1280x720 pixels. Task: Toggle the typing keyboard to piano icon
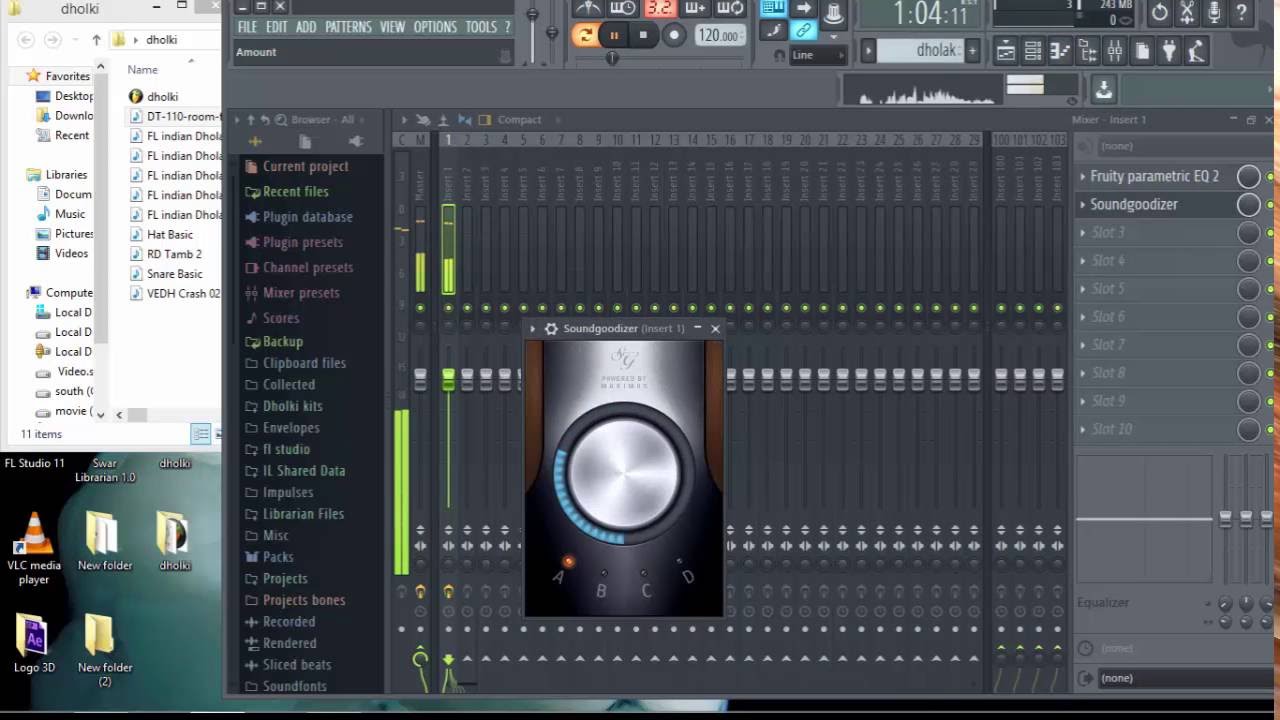773,8
